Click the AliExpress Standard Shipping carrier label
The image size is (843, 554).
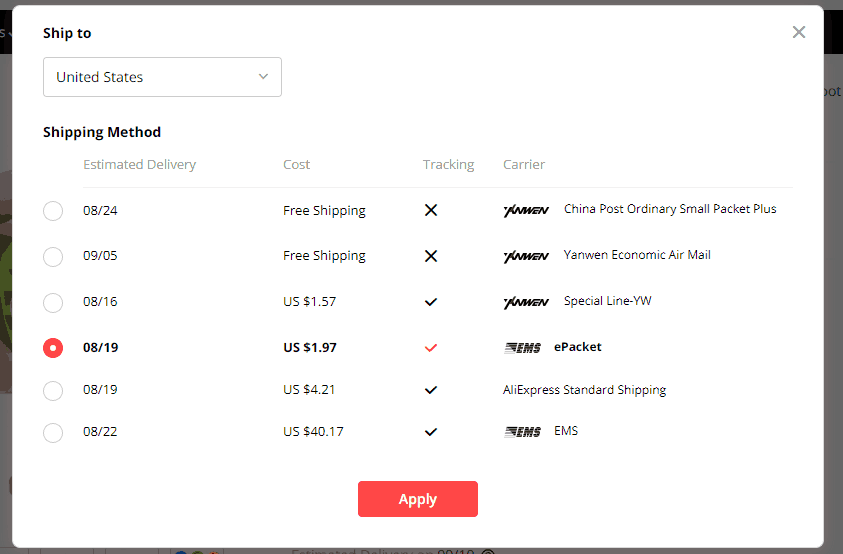[x=584, y=390]
